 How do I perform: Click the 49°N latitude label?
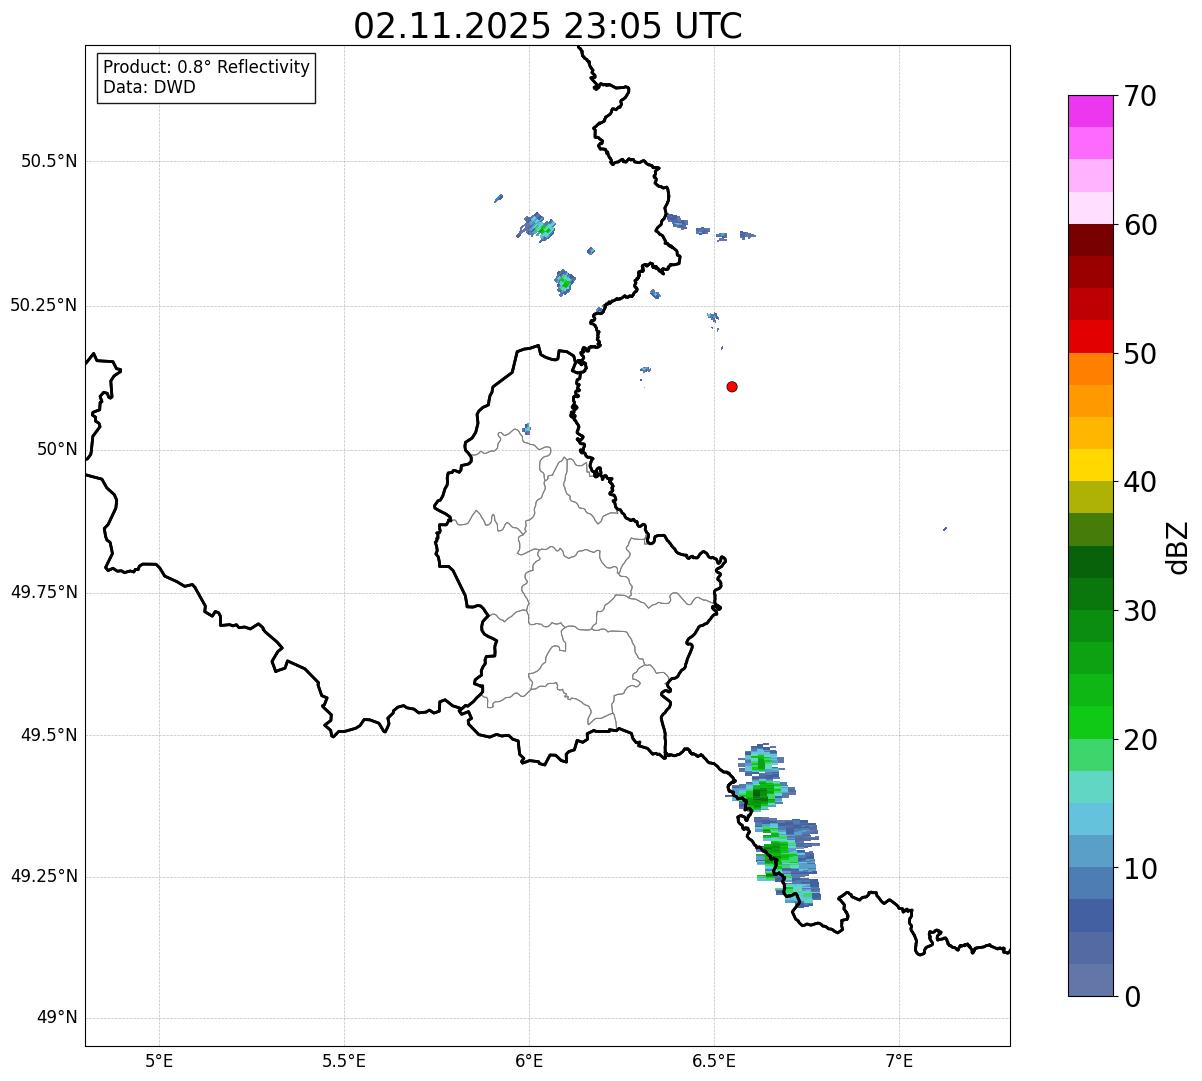(57, 1018)
